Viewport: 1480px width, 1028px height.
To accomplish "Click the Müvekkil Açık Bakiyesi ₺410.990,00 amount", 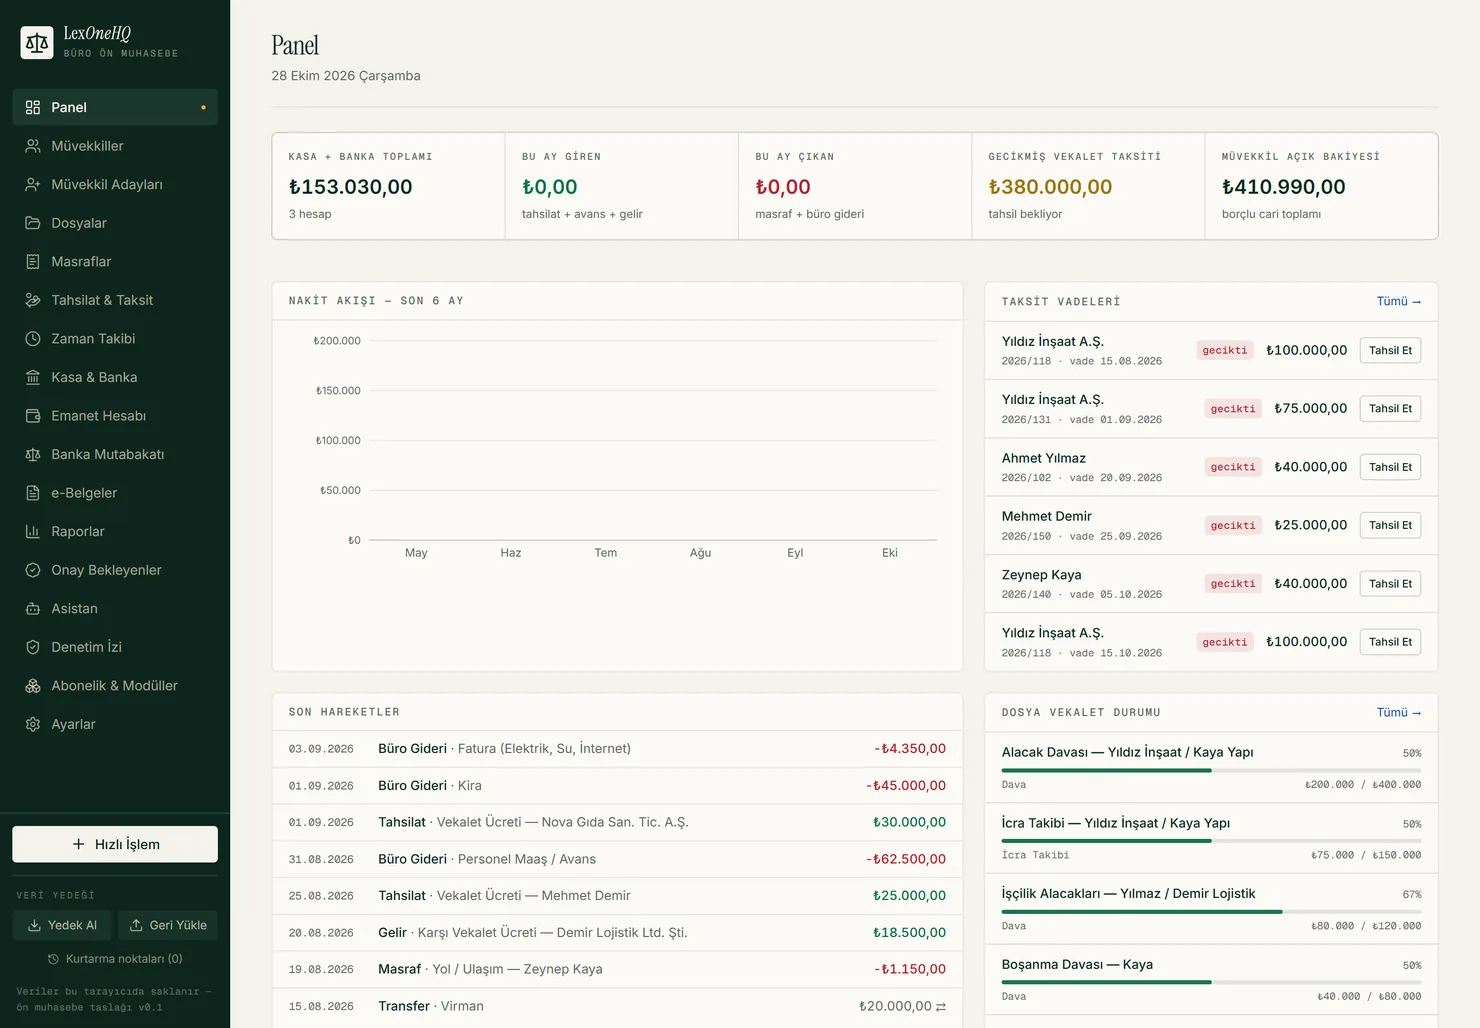I will 1283,187.
